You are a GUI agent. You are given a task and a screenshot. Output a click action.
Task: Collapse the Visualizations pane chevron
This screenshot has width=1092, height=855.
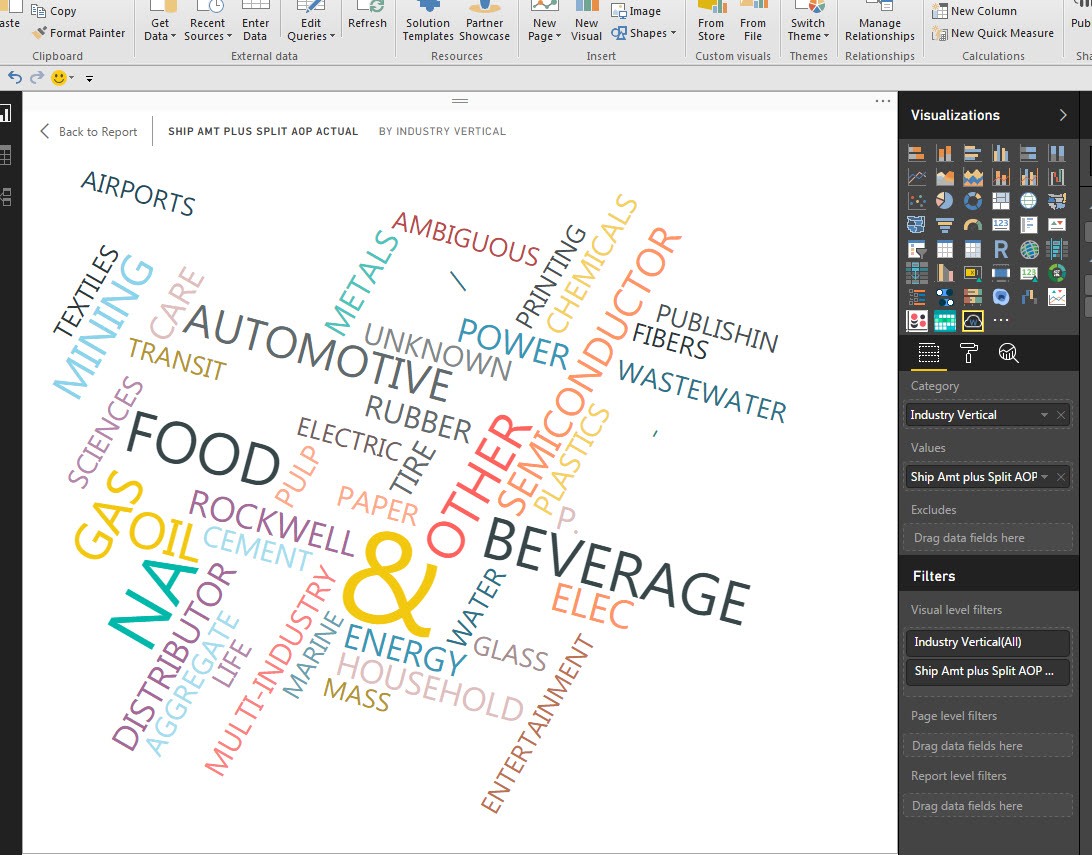(x=1063, y=115)
